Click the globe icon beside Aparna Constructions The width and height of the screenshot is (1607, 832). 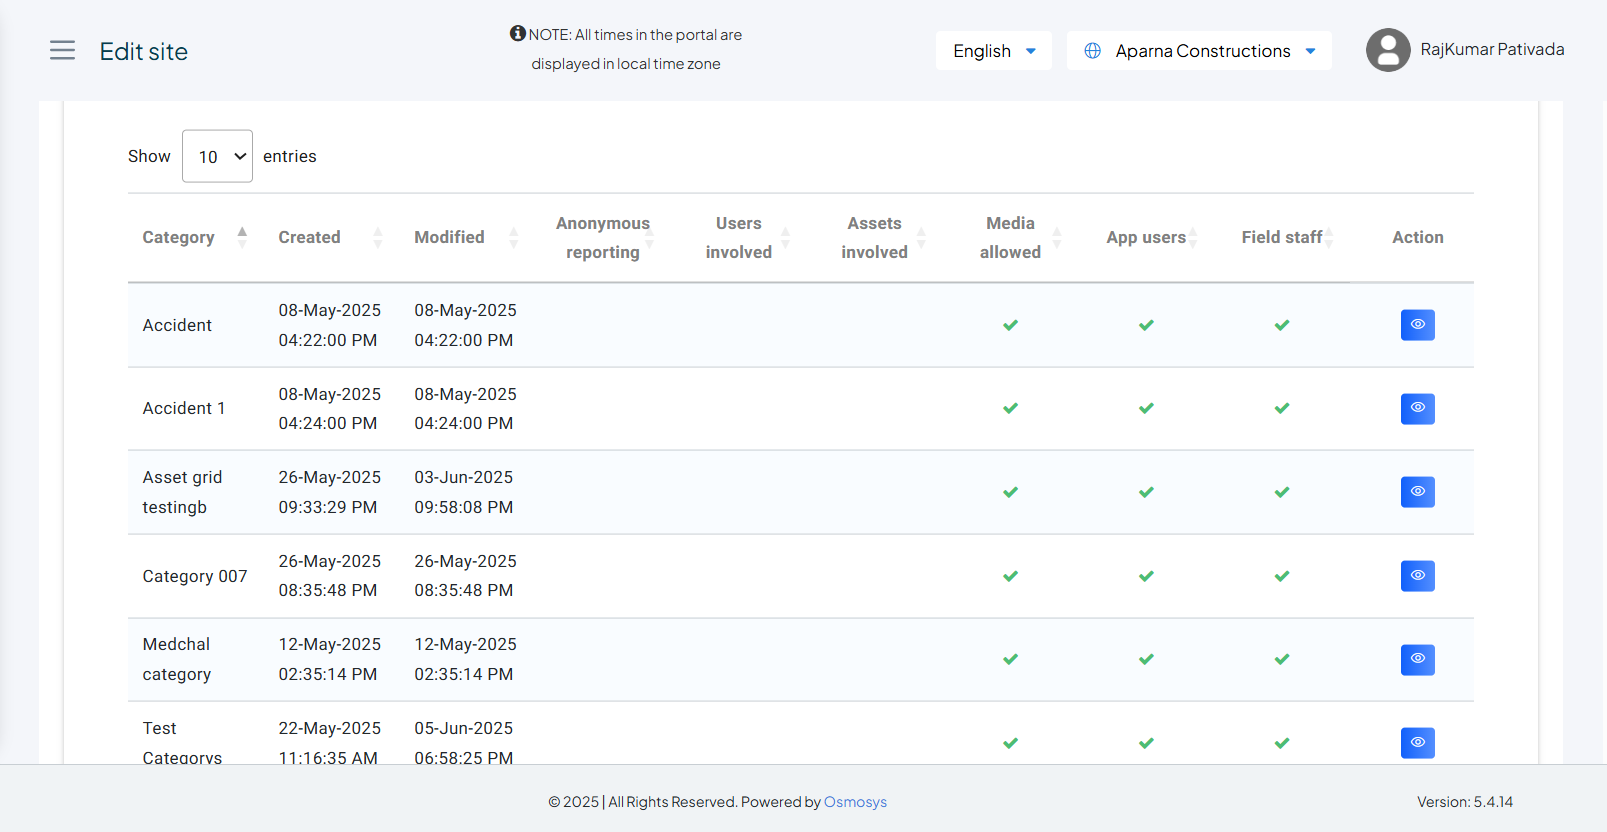[x=1093, y=51]
